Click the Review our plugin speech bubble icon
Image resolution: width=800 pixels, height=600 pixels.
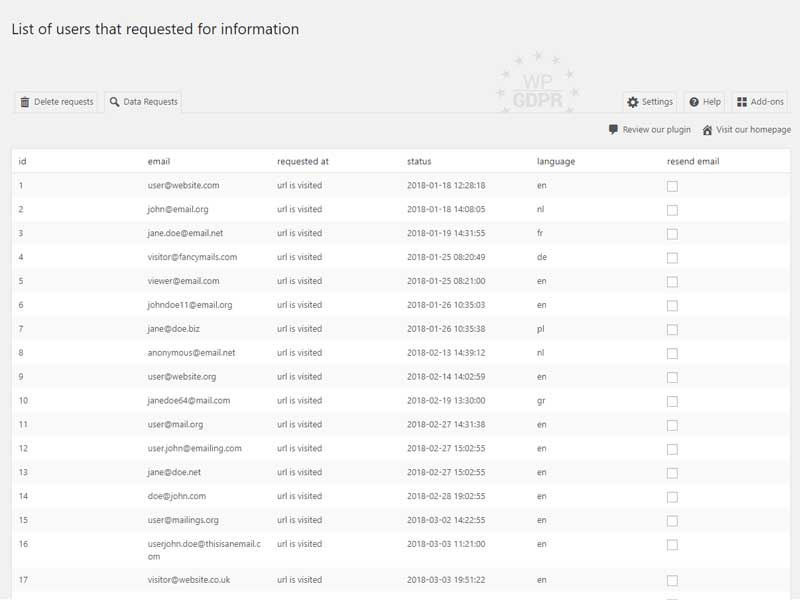click(x=613, y=130)
